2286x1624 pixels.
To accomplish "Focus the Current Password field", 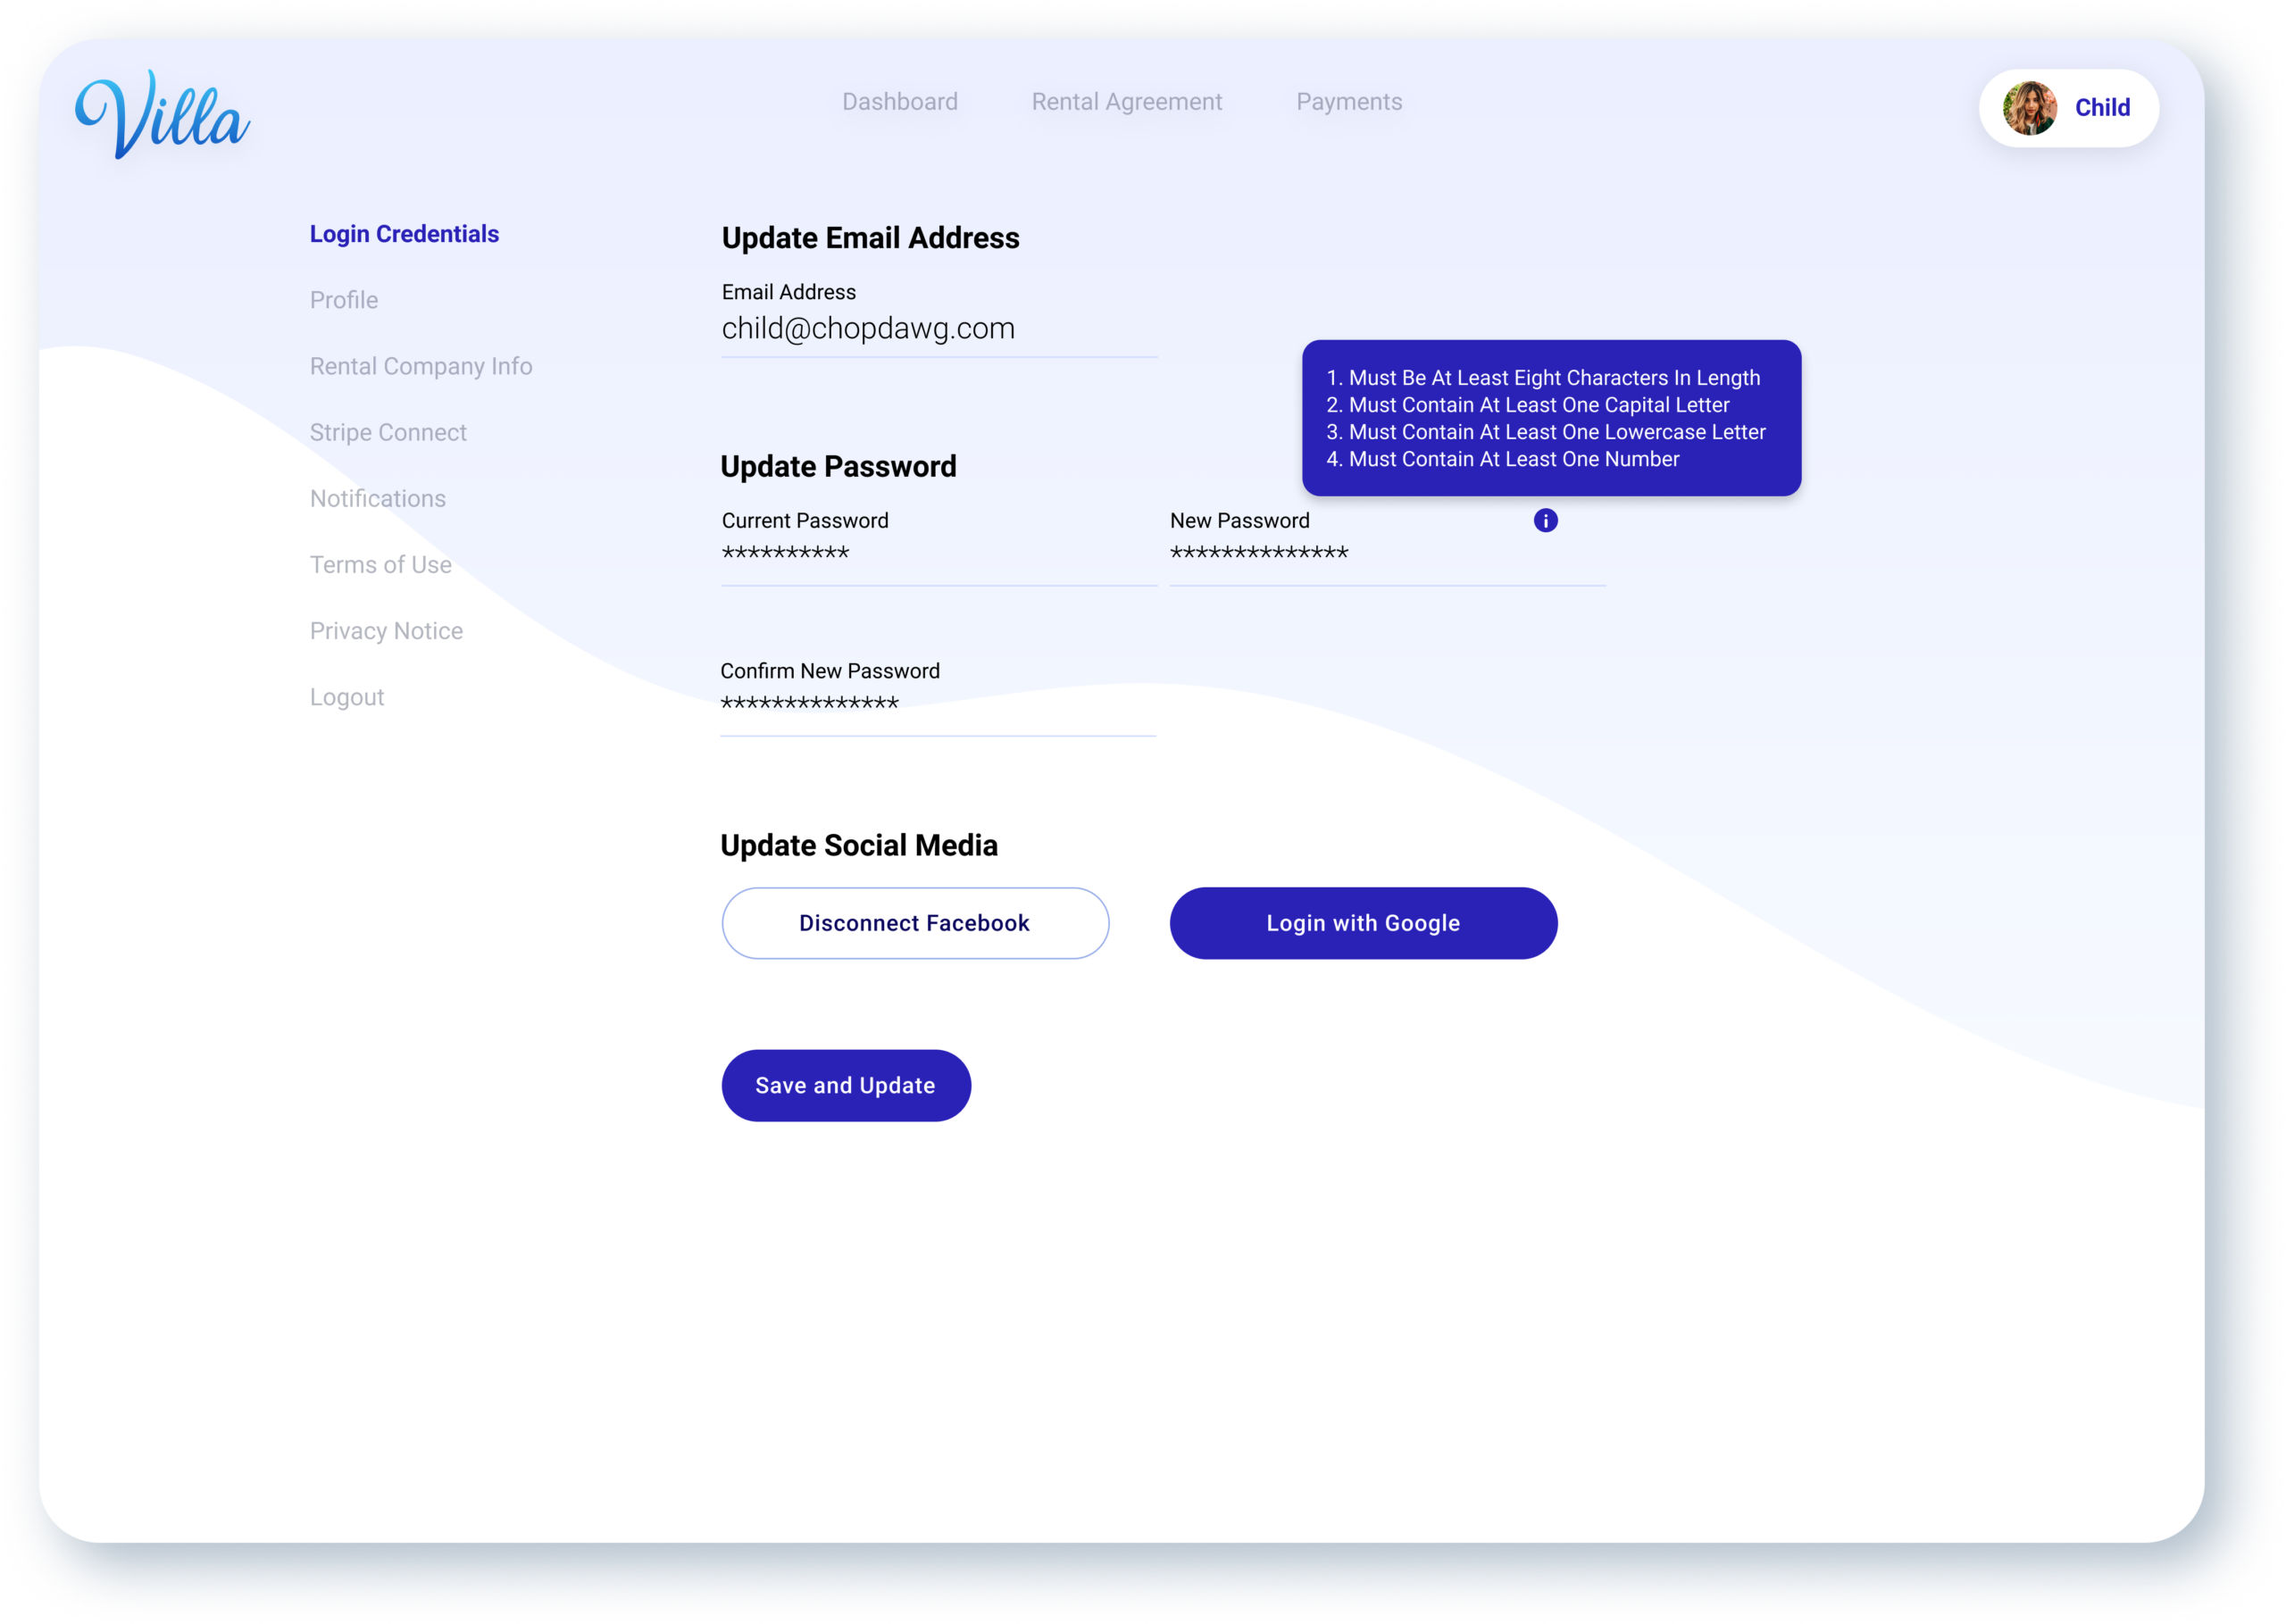I will click(938, 555).
